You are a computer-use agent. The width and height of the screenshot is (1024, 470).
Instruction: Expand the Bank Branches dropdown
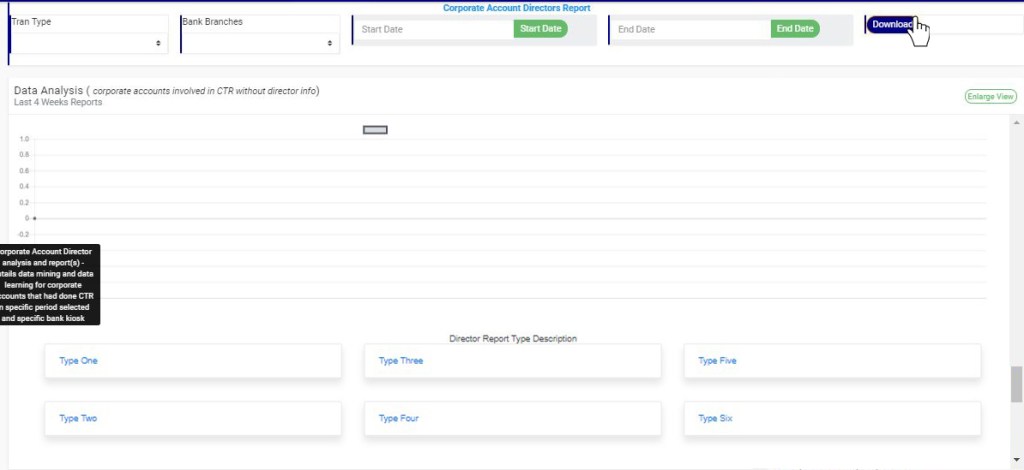point(260,43)
